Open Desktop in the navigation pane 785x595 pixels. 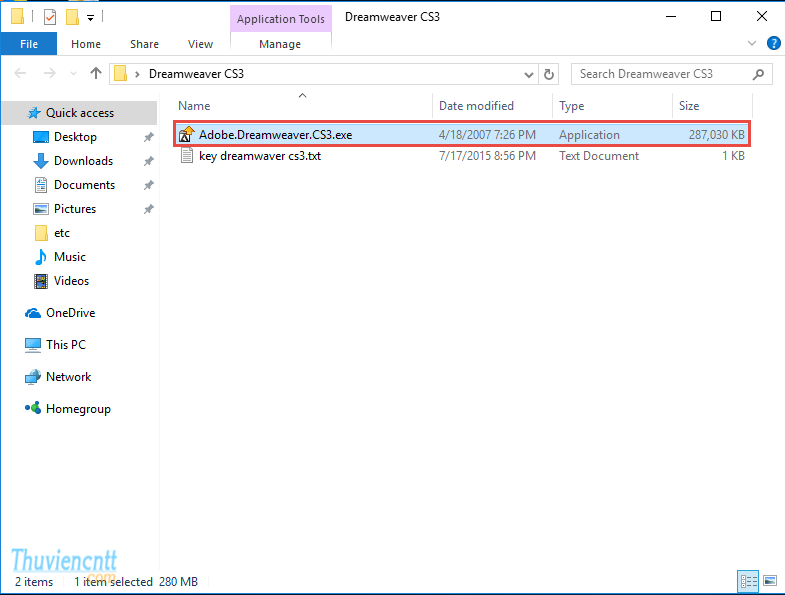click(x=75, y=137)
